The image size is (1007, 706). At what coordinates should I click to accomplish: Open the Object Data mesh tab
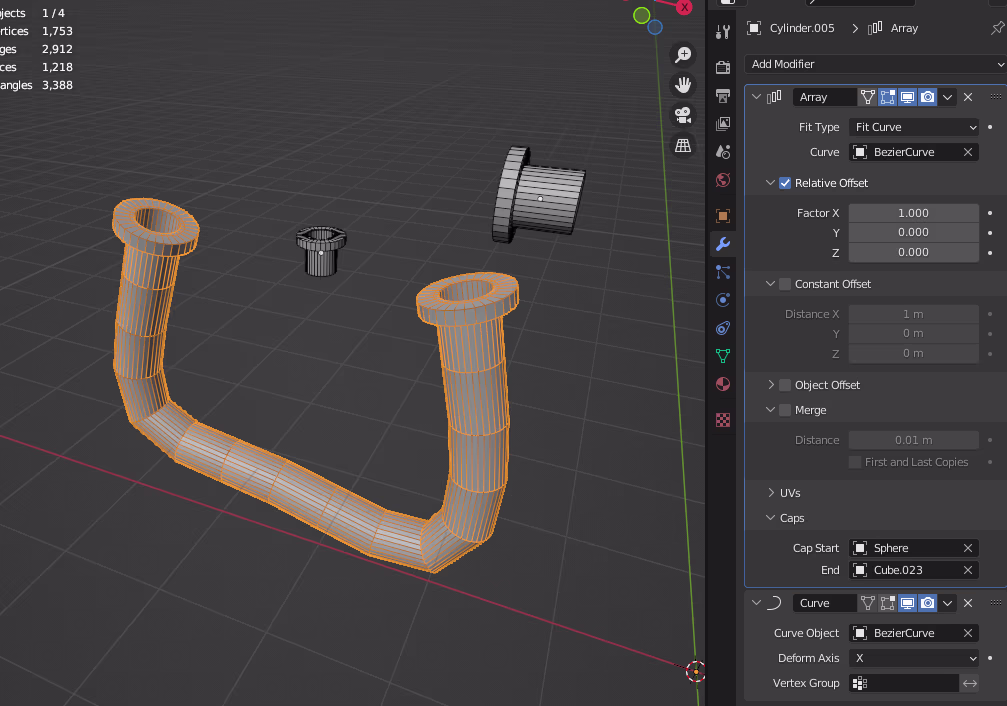click(x=722, y=356)
